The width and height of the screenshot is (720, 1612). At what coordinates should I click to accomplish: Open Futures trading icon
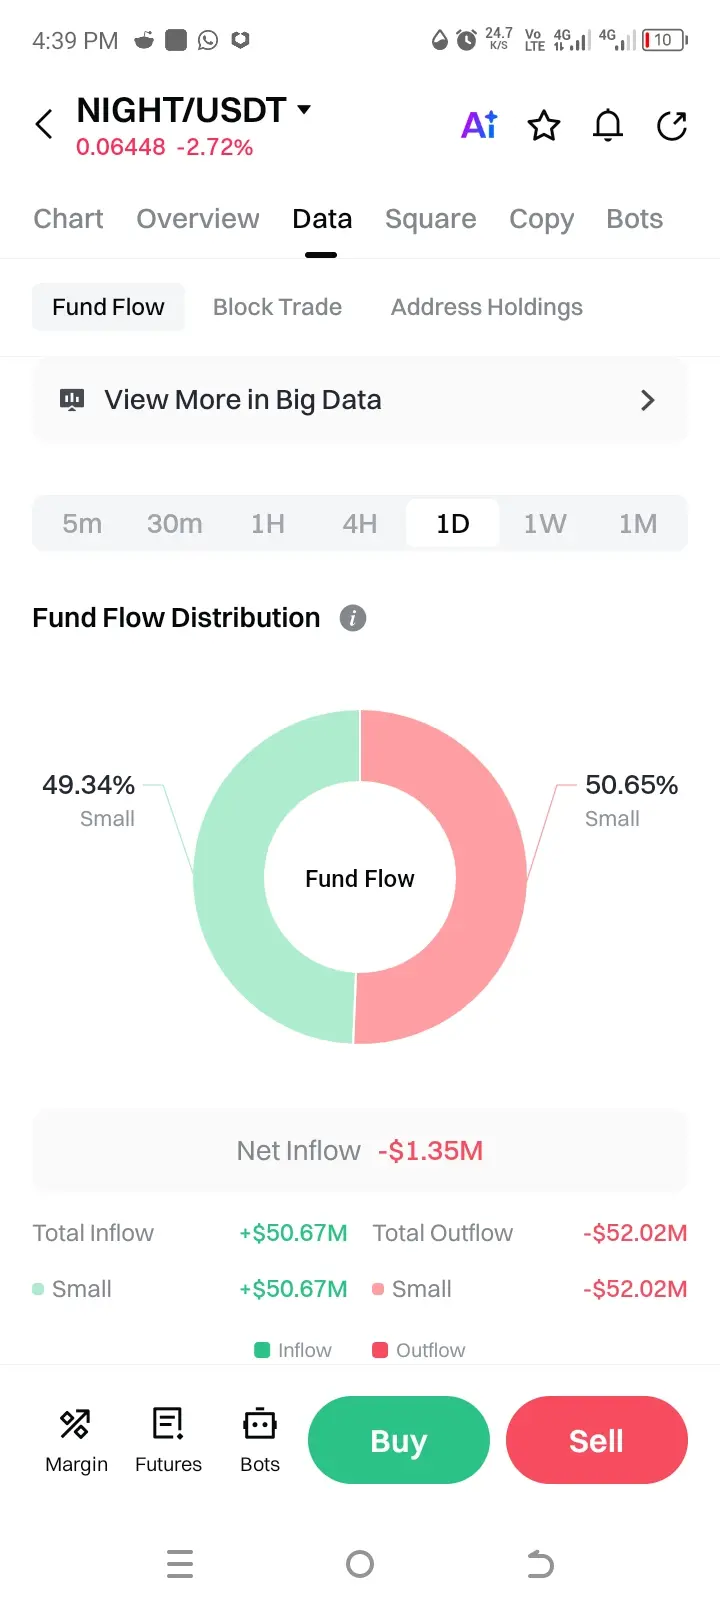click(x=168, y=1440)
